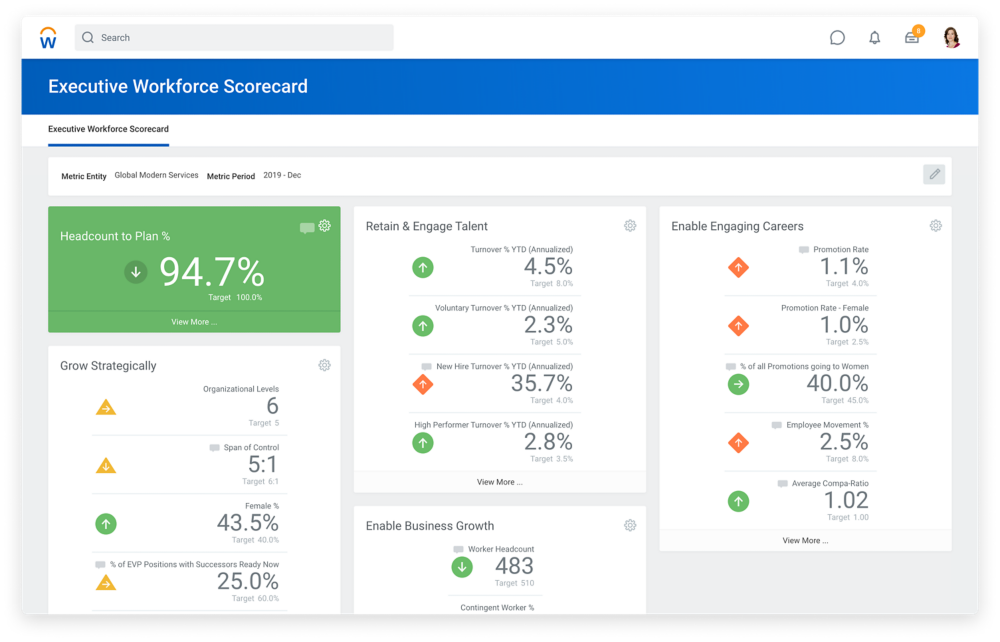This screenshot has height=642, width=1000.
Task: Click the Worker Headcount 483 value
Action: [x=514, y=566]
